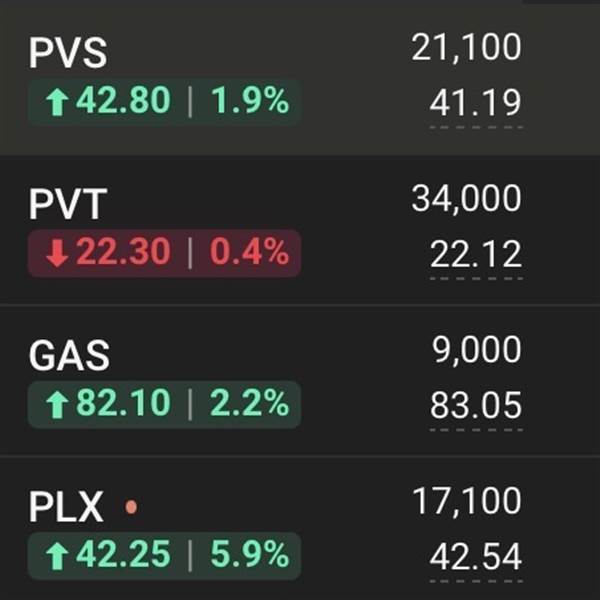Click the GAS 2.2% percent change
The width and height of the screenshot is (600, 600).
249,404
